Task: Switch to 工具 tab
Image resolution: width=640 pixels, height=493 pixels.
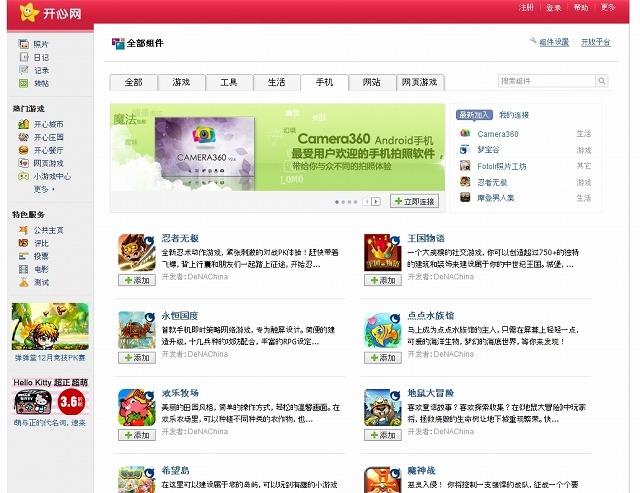Action: pyautogui.click(x=229, y=82)
